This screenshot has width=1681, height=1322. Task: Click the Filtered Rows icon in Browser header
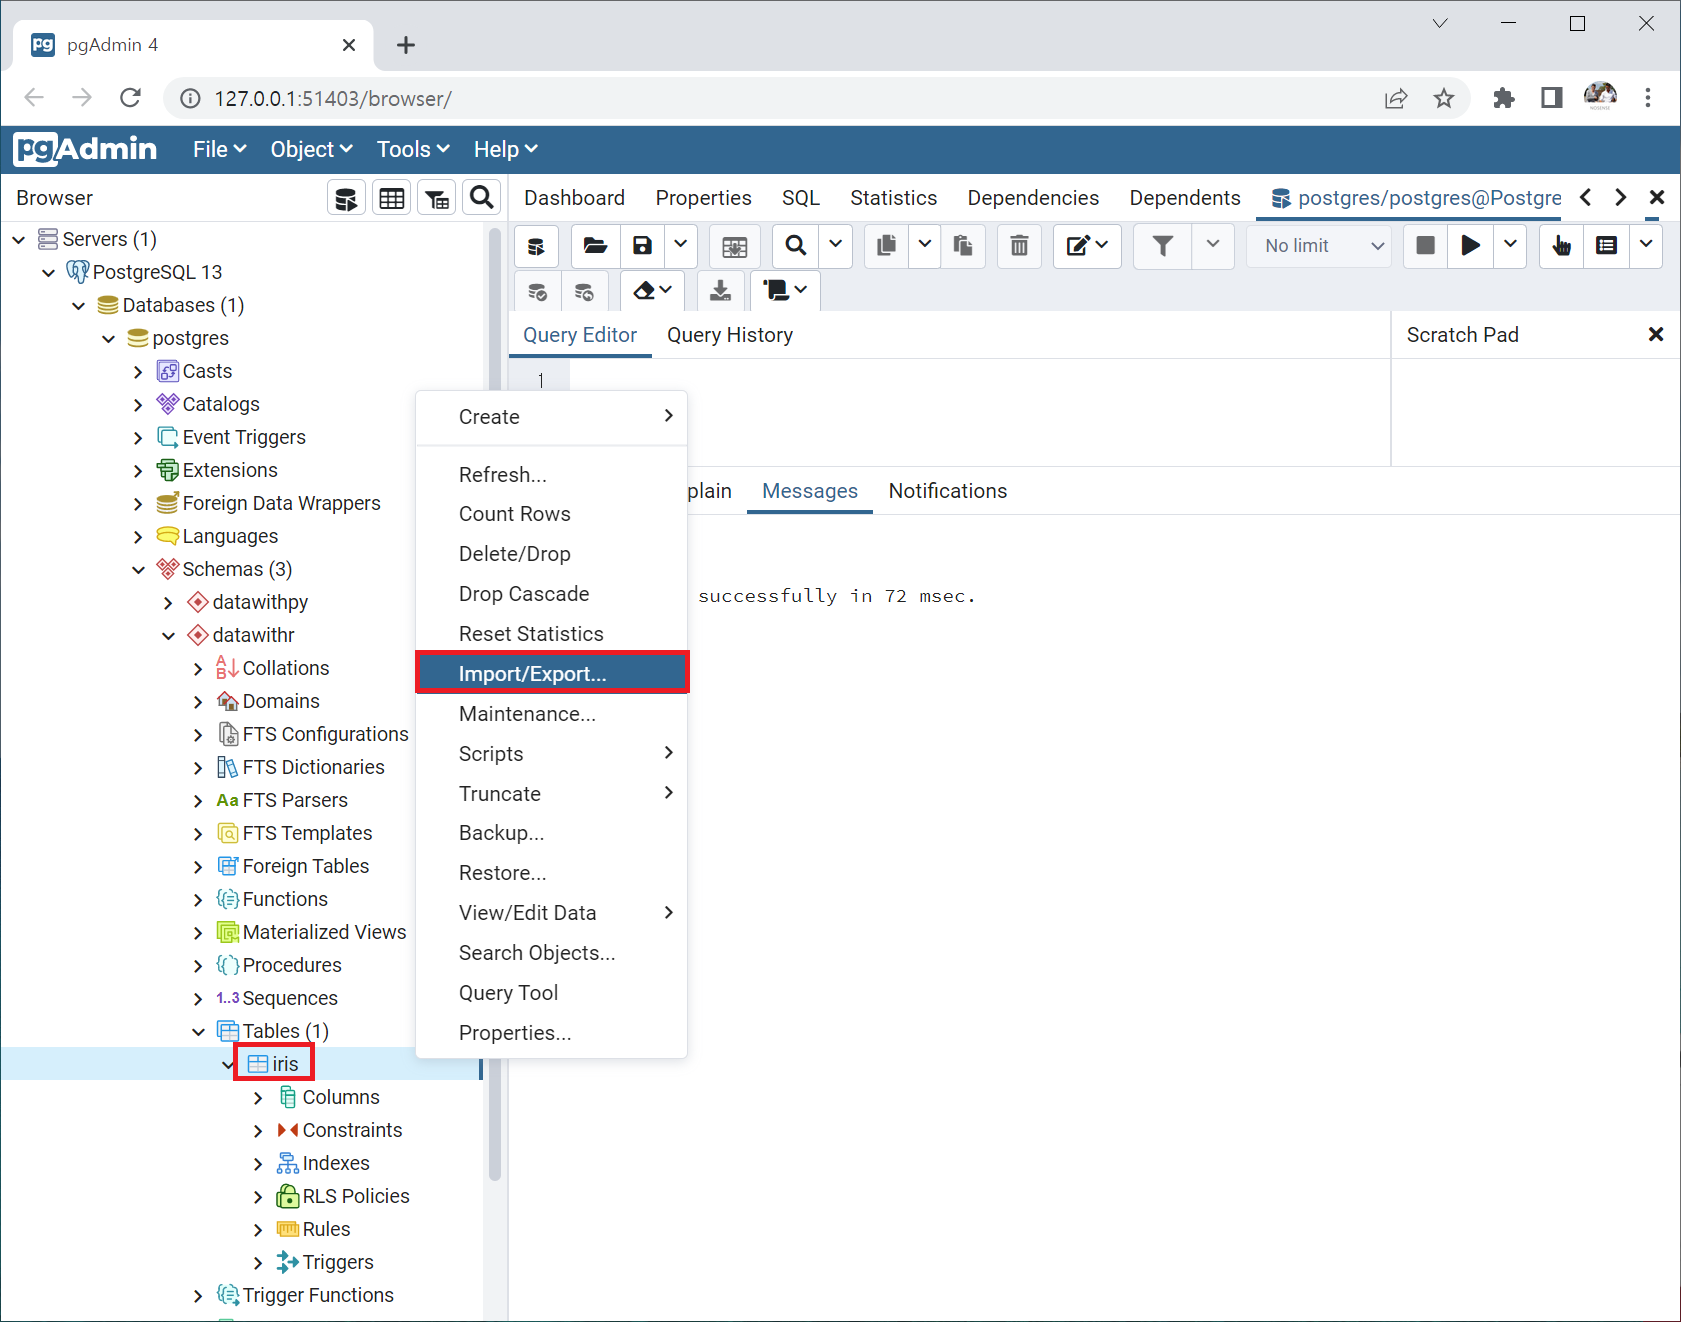(437, 198)
